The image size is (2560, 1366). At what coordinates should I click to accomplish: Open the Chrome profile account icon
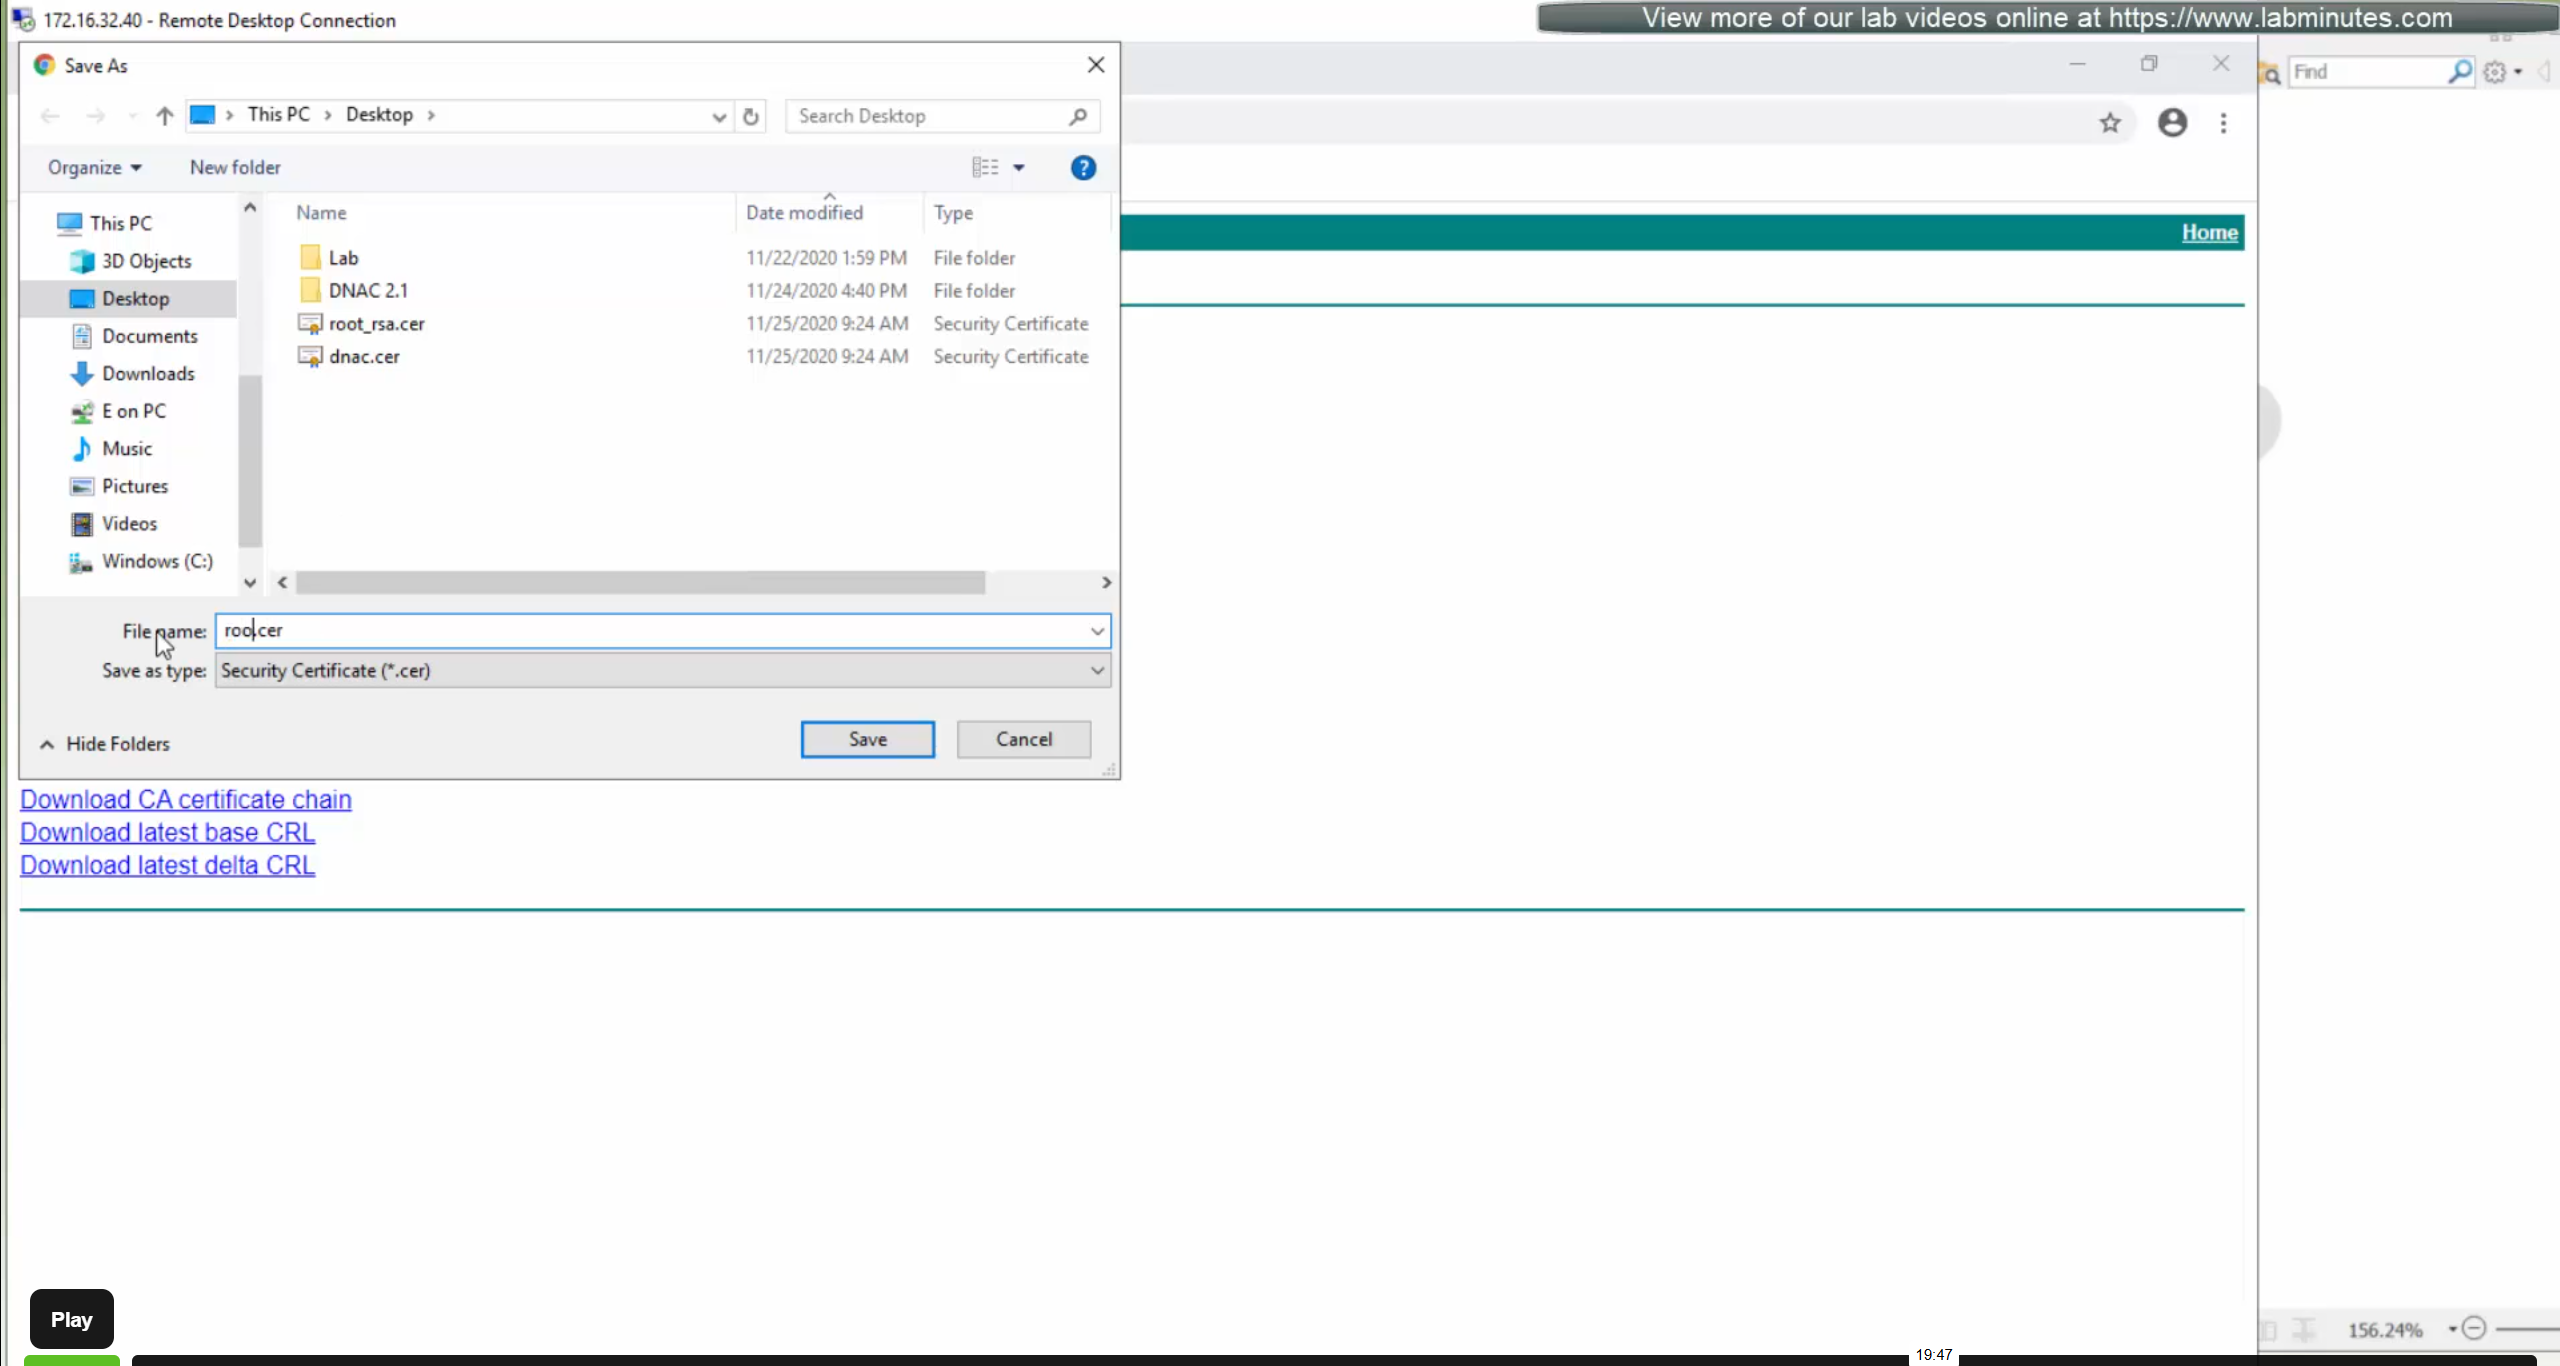(x=2172, y=123)
